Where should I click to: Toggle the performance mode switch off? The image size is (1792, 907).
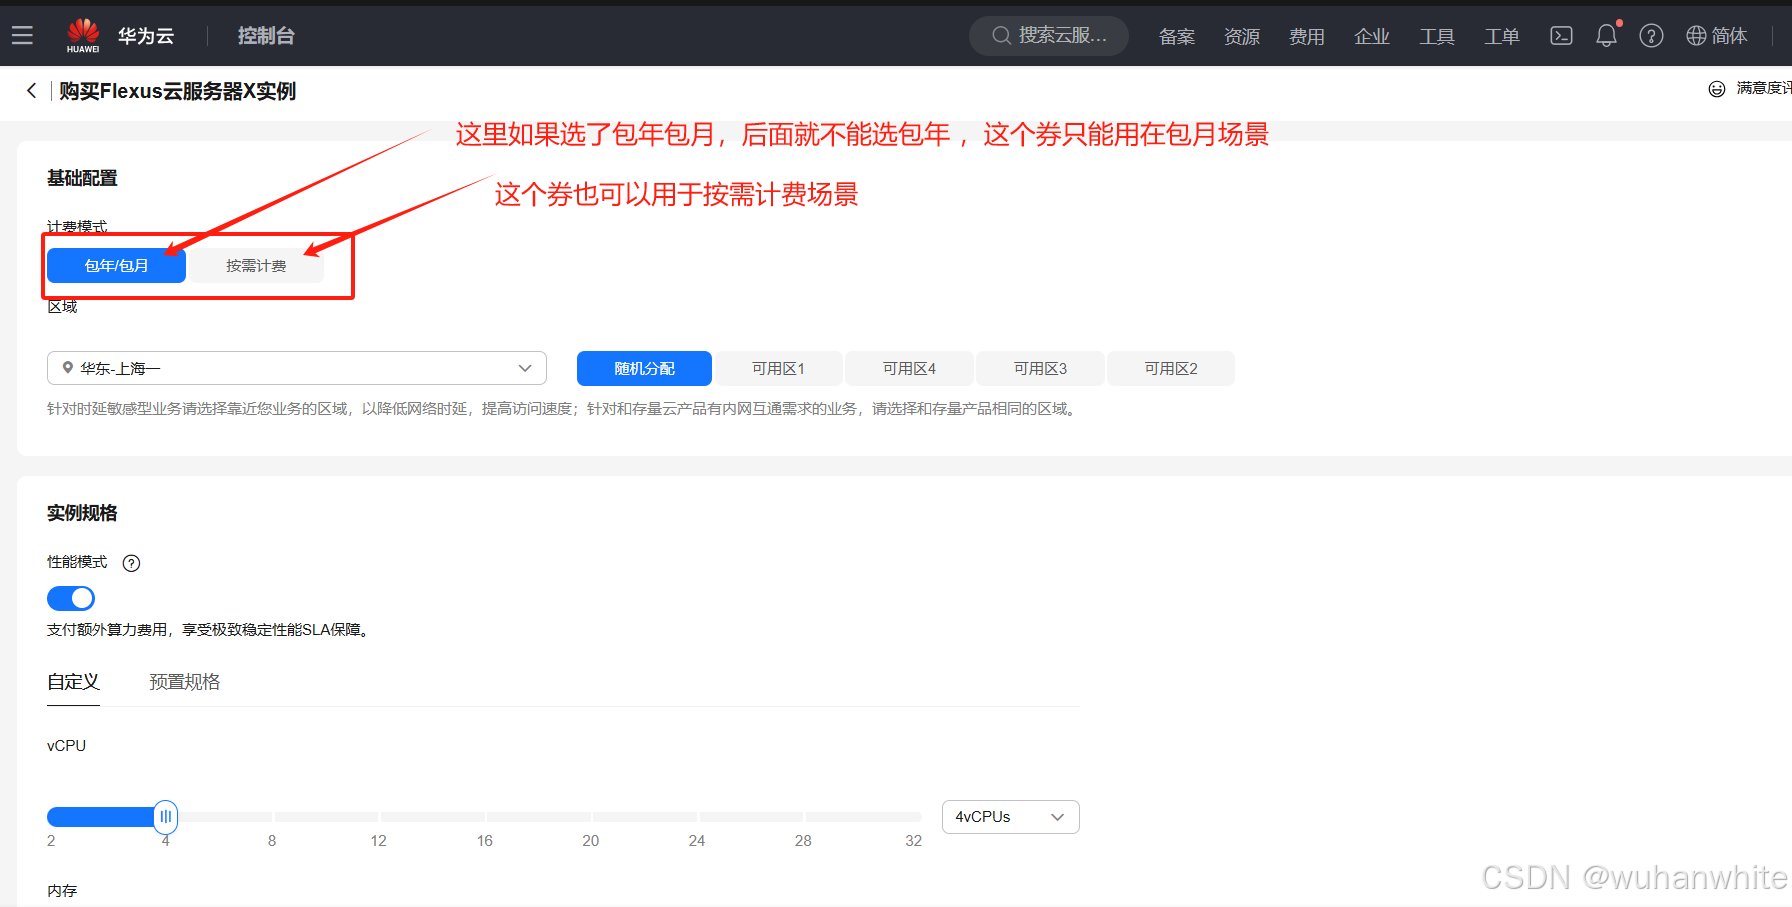tap(71, 598)
